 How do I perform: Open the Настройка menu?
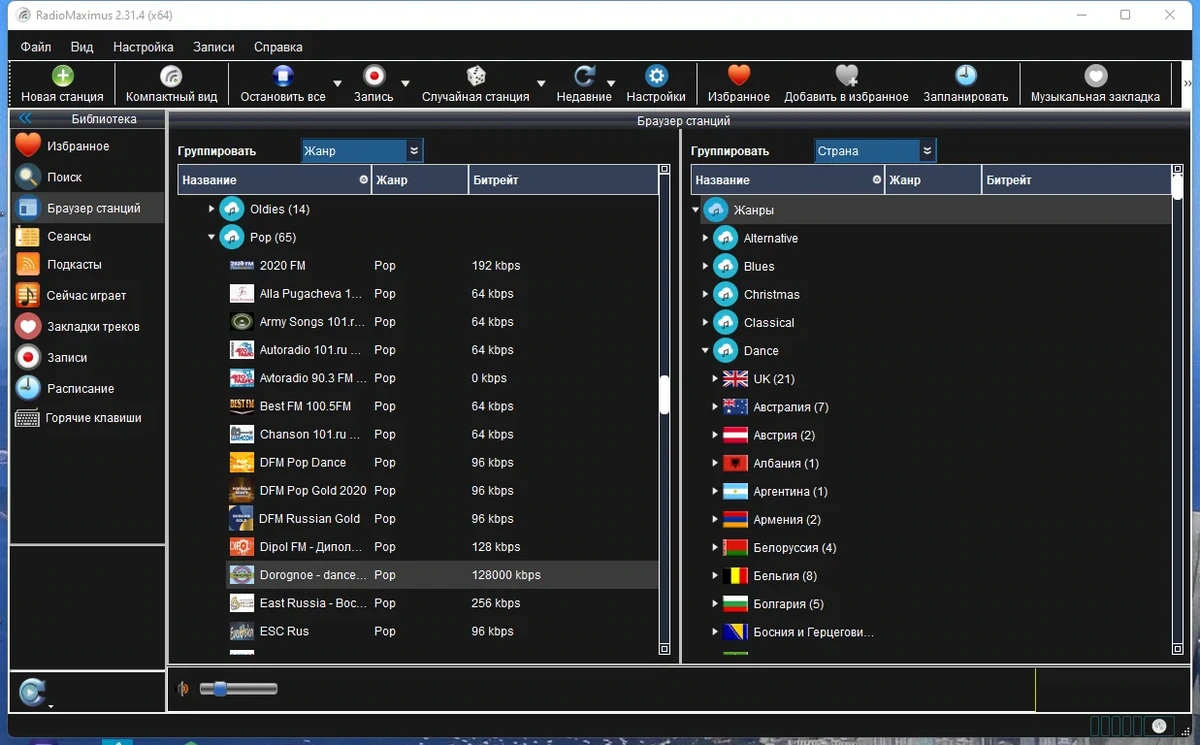(x=143, y=47)
